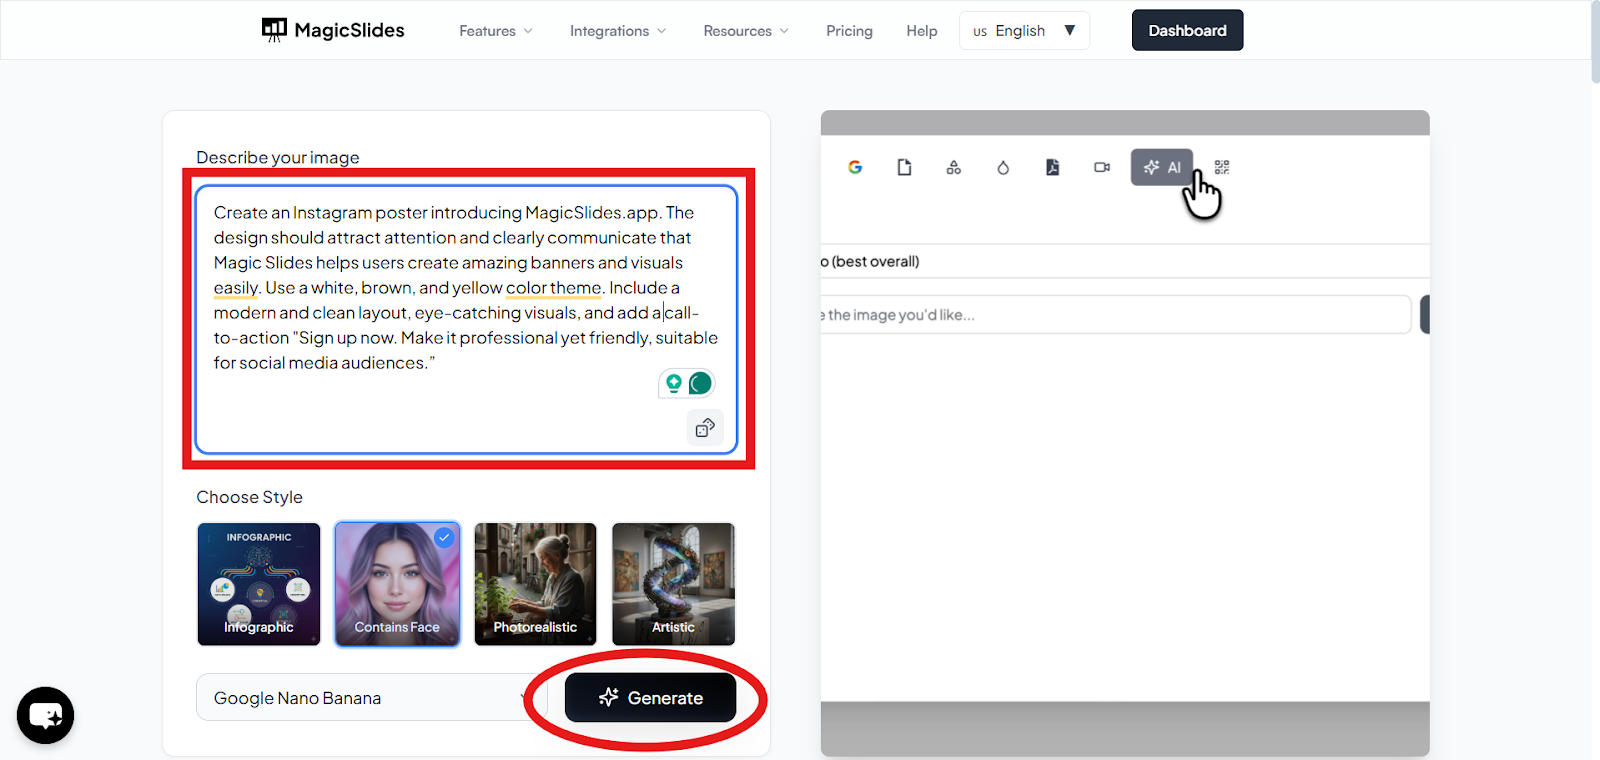Select the Artistic style thumbnail

673,584
